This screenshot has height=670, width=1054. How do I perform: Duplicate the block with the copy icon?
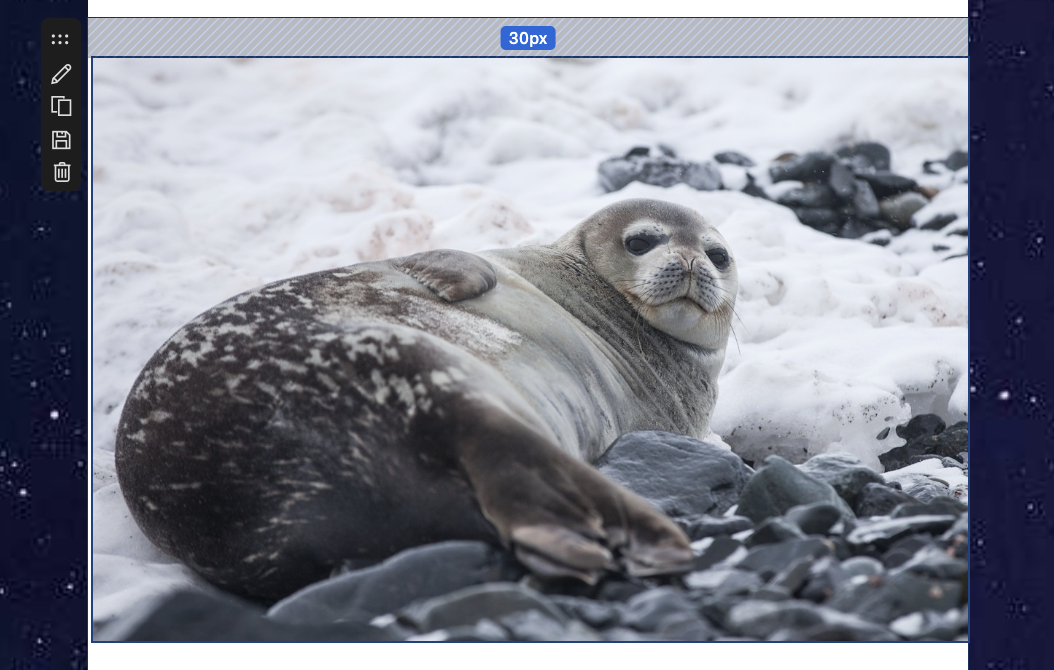point(61,106)
